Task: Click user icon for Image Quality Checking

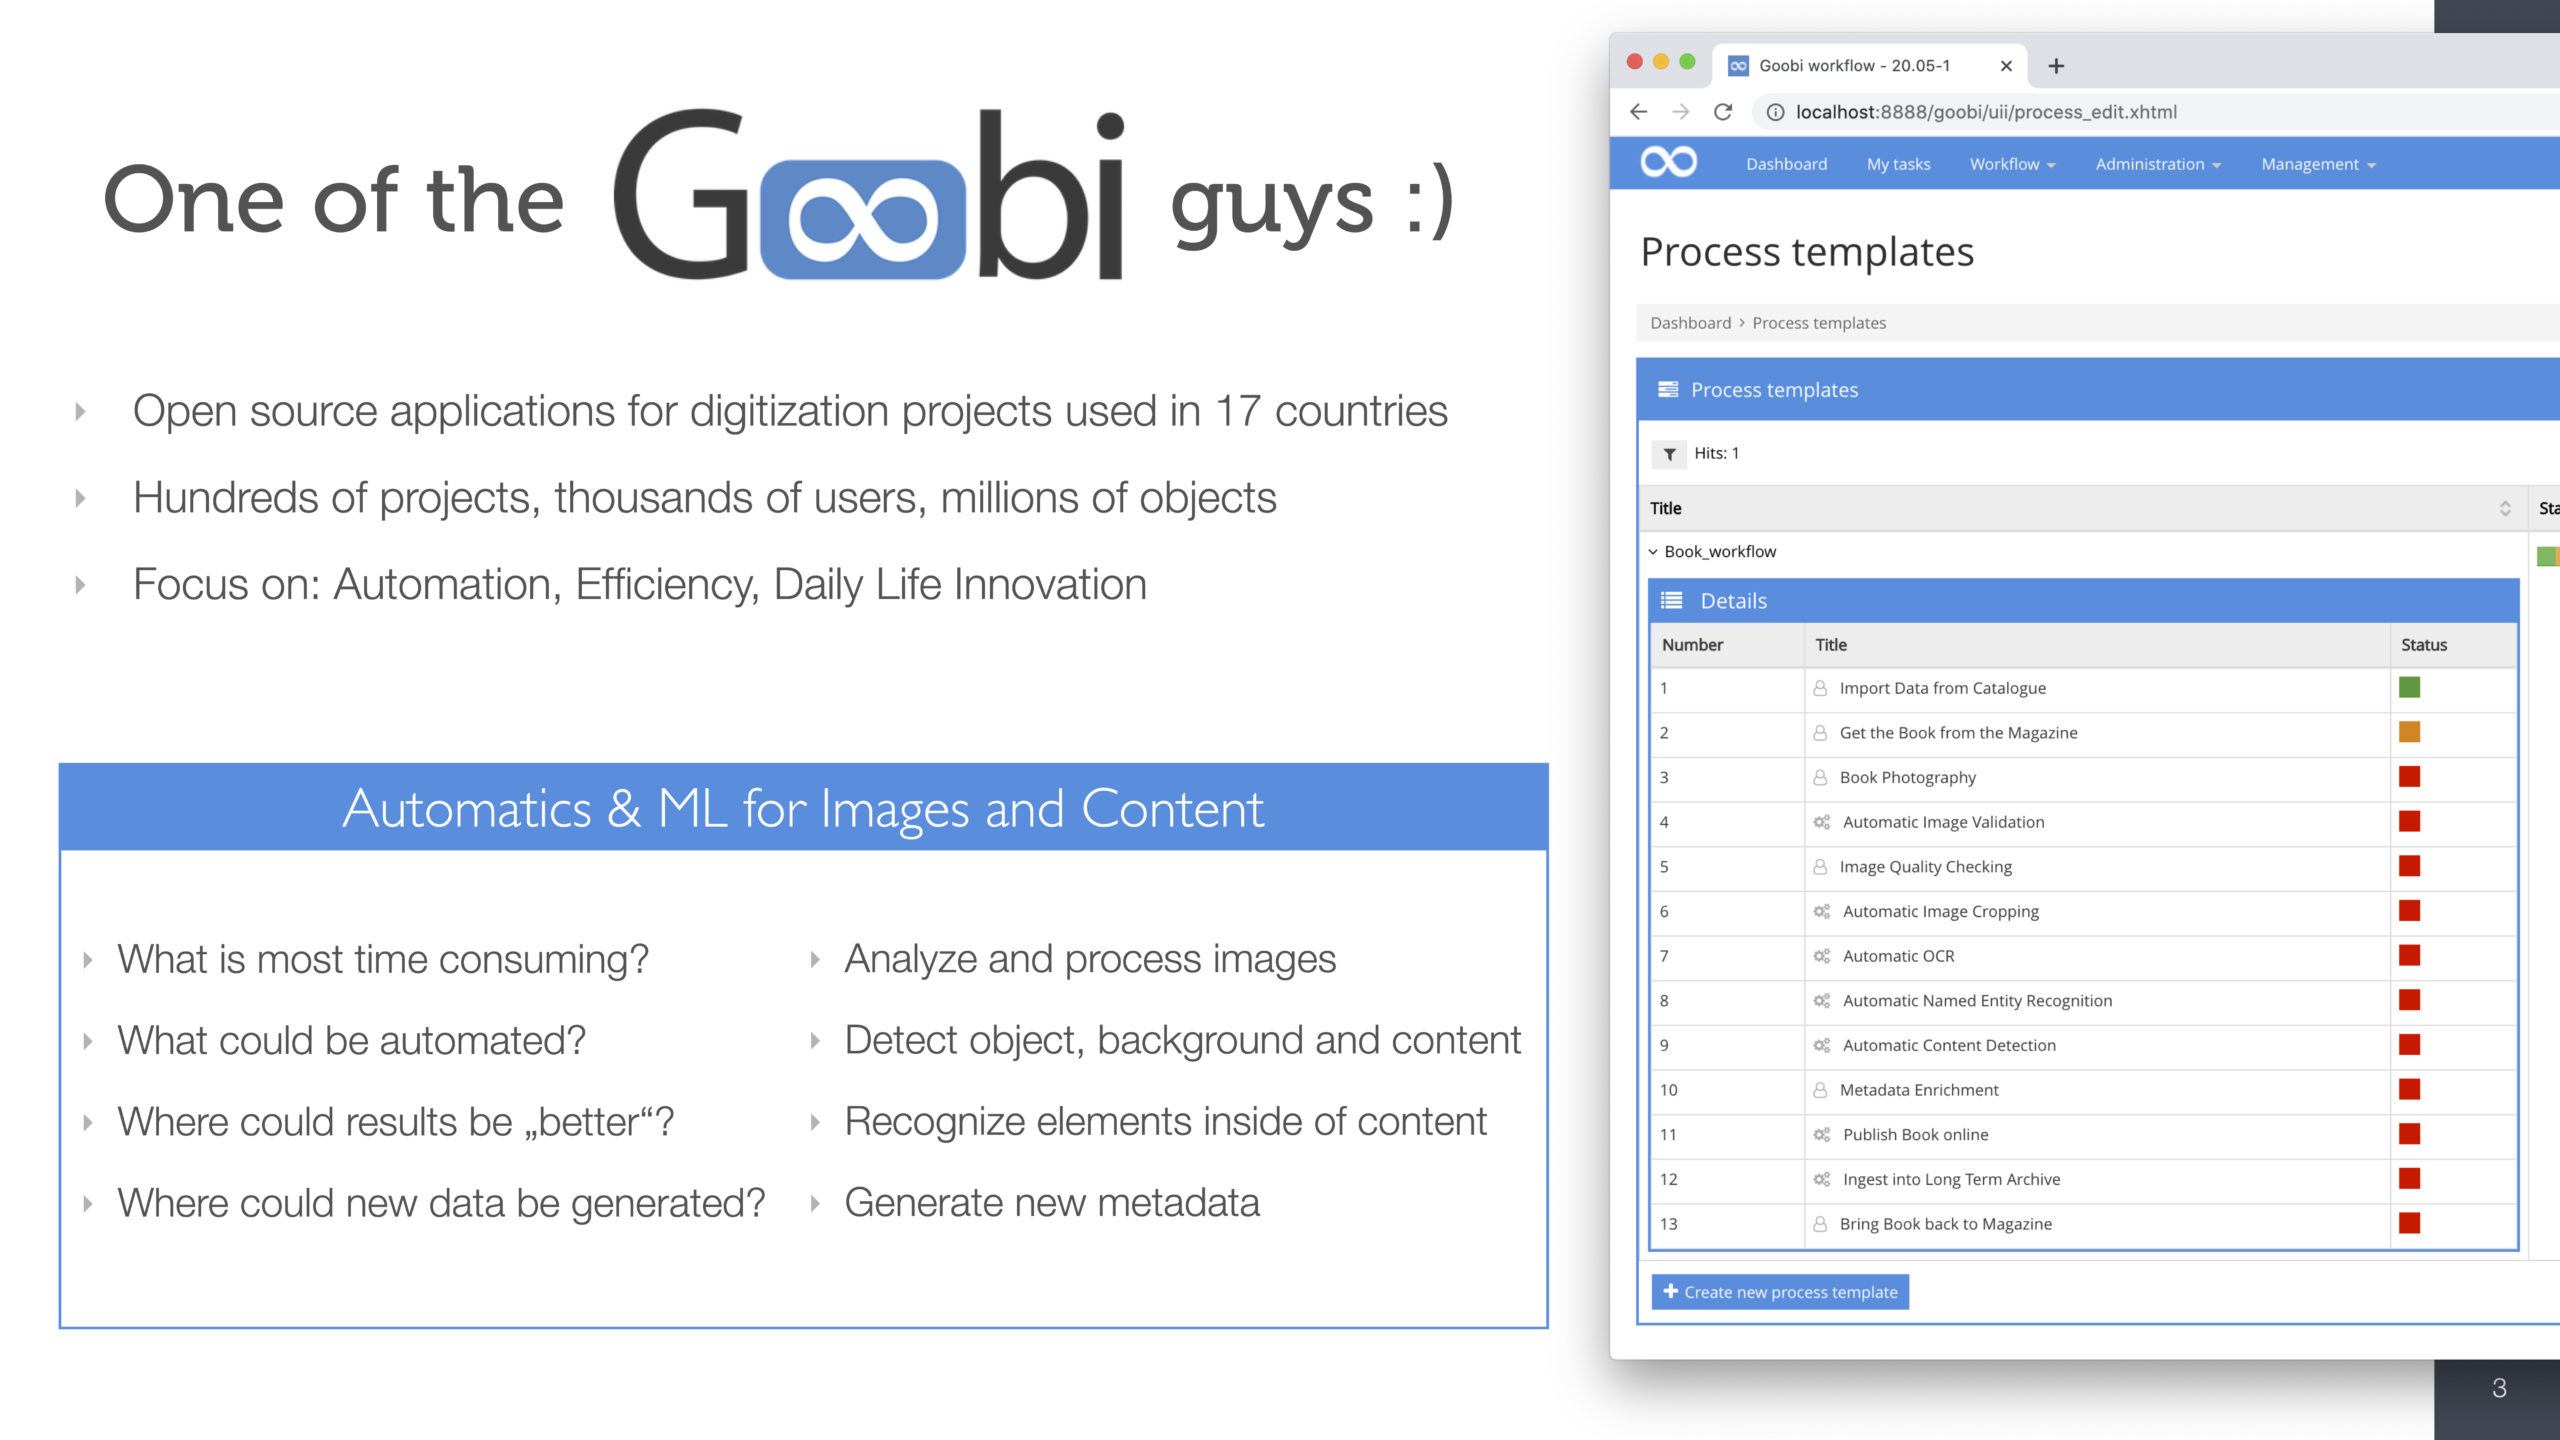Action: tap(1820, 867)
